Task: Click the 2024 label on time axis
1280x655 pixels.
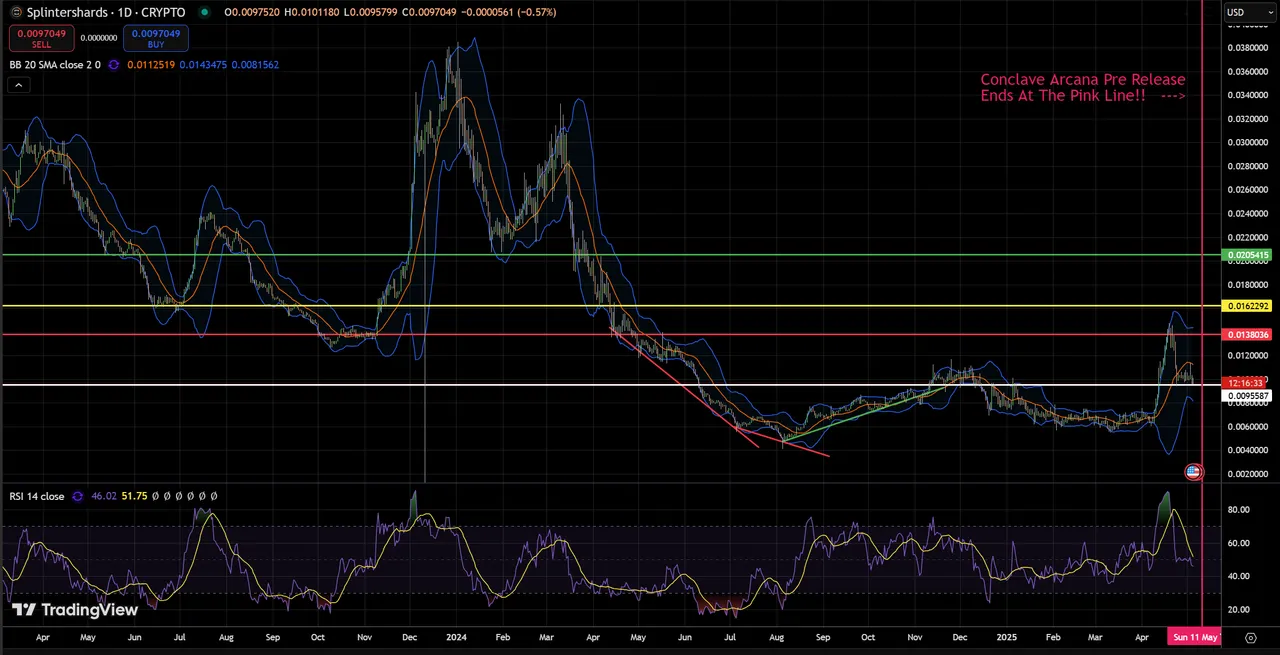Action: (457, 636)
